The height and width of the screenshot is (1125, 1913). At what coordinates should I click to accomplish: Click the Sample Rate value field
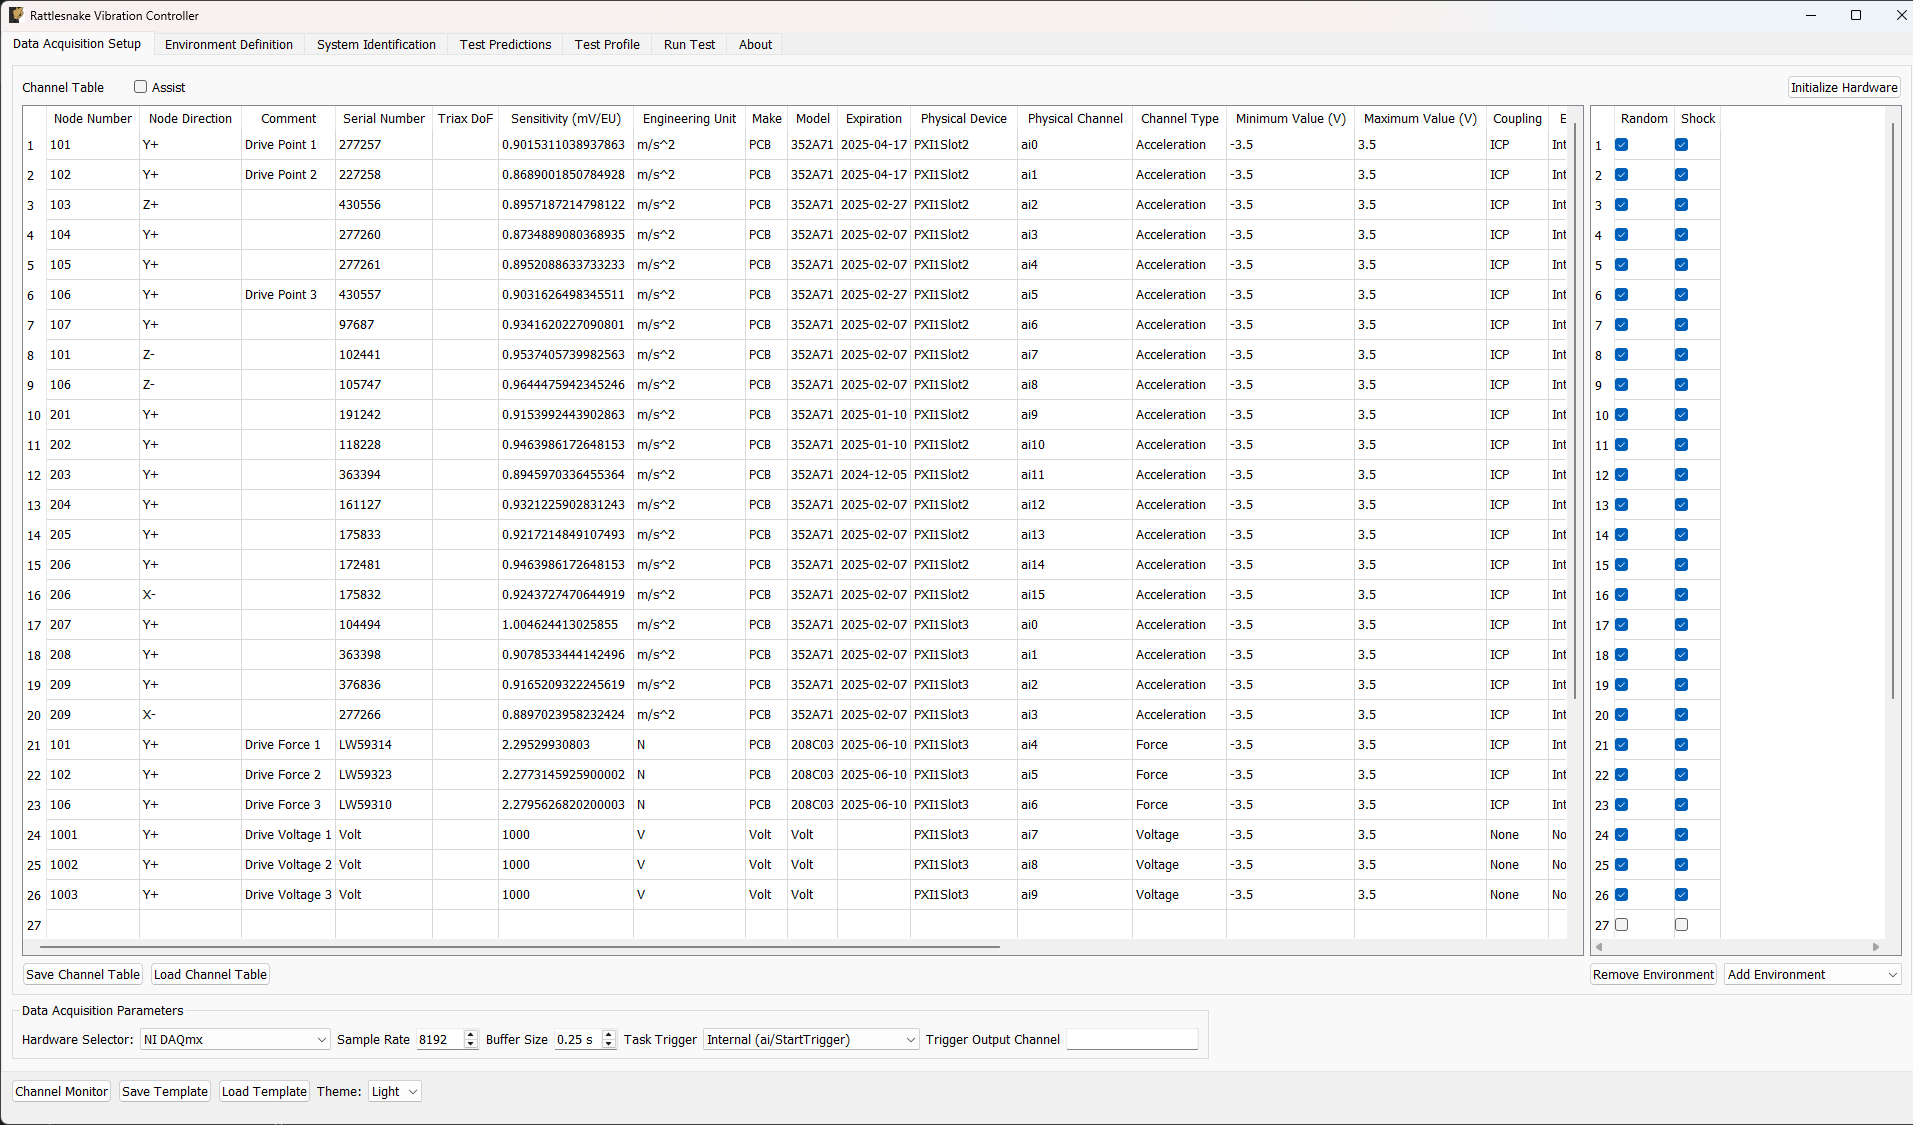coord(441,1039)
